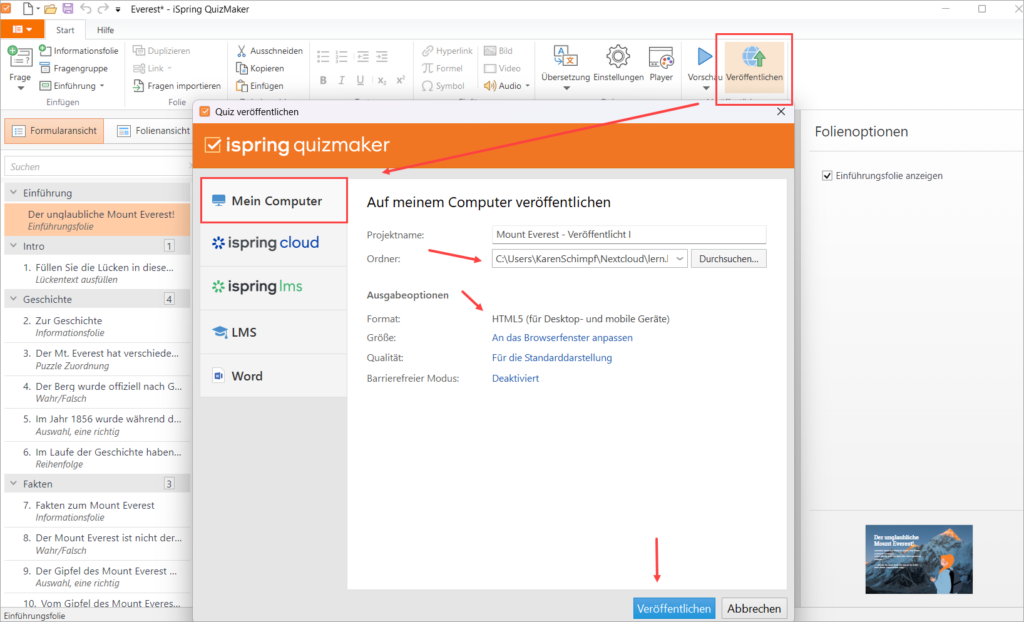Insert an Informationsfolie slide
Screen dimensions: 1024x622
pyautogui.click(x=79, y=50)
